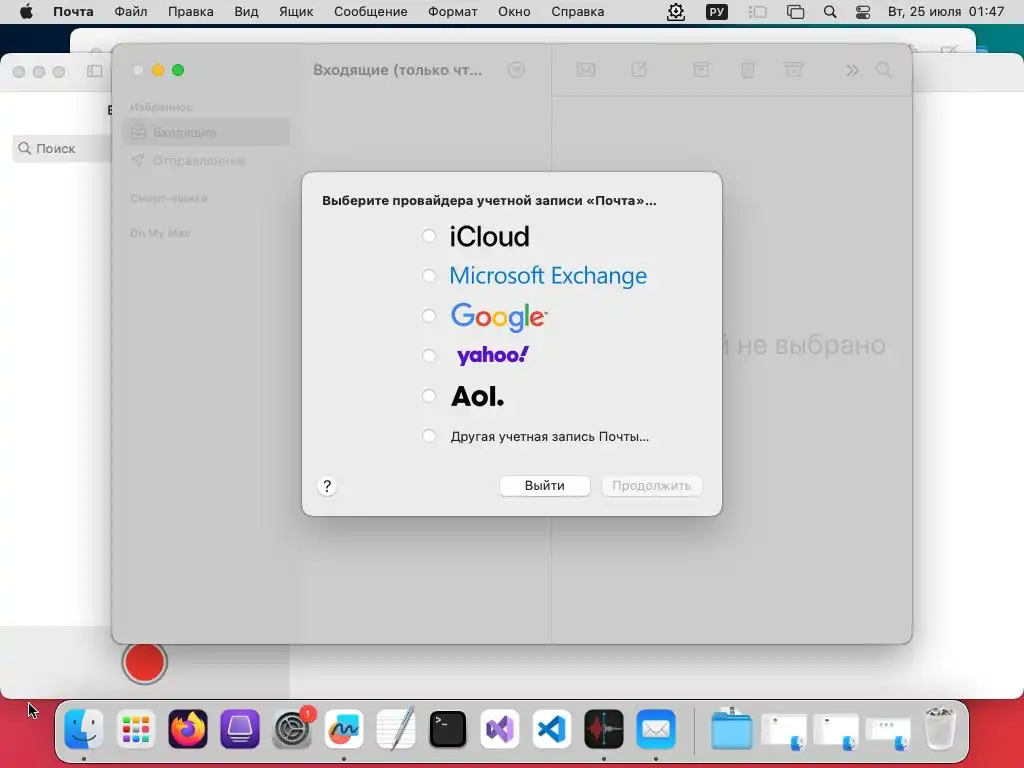This screenshot has height=768, width=1024.
Task: Open Voice Memos from the Dock
Action: click(604, 729)
